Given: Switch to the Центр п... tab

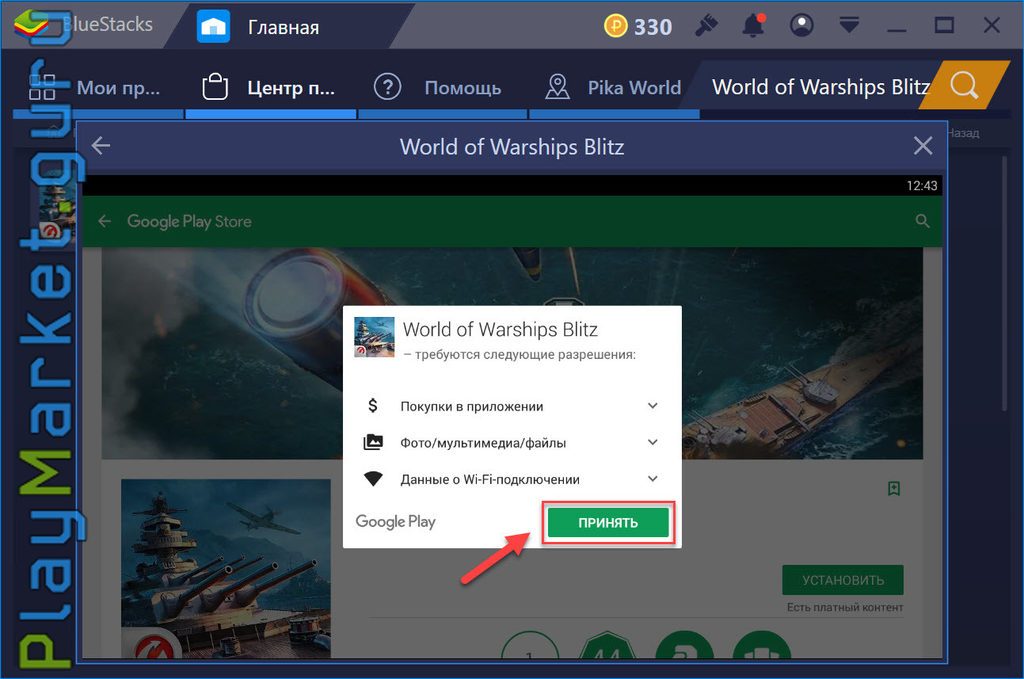Looking at the screenshot, I should point(270,87).
